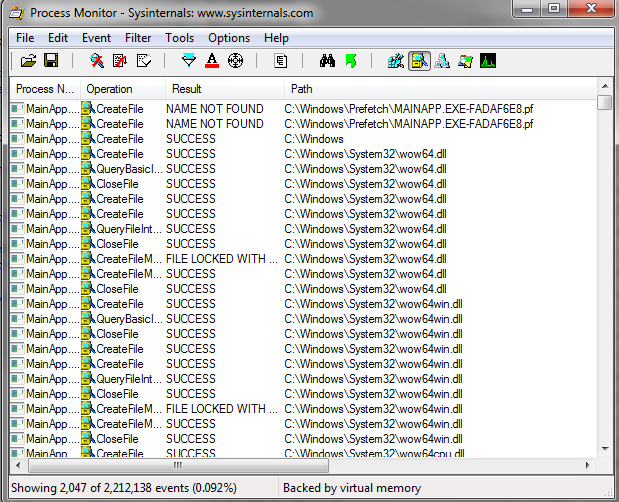This screenshot has height=502, width=619.
Task: Minimize the Process Monitor window
Action: click(x=527, y=8)
